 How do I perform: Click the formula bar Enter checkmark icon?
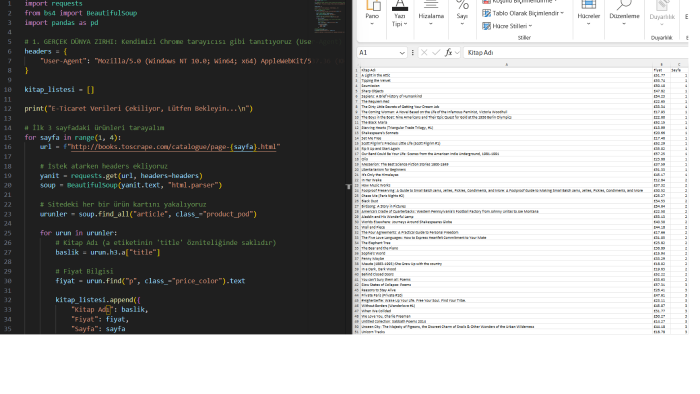click(x=436, y=53)
